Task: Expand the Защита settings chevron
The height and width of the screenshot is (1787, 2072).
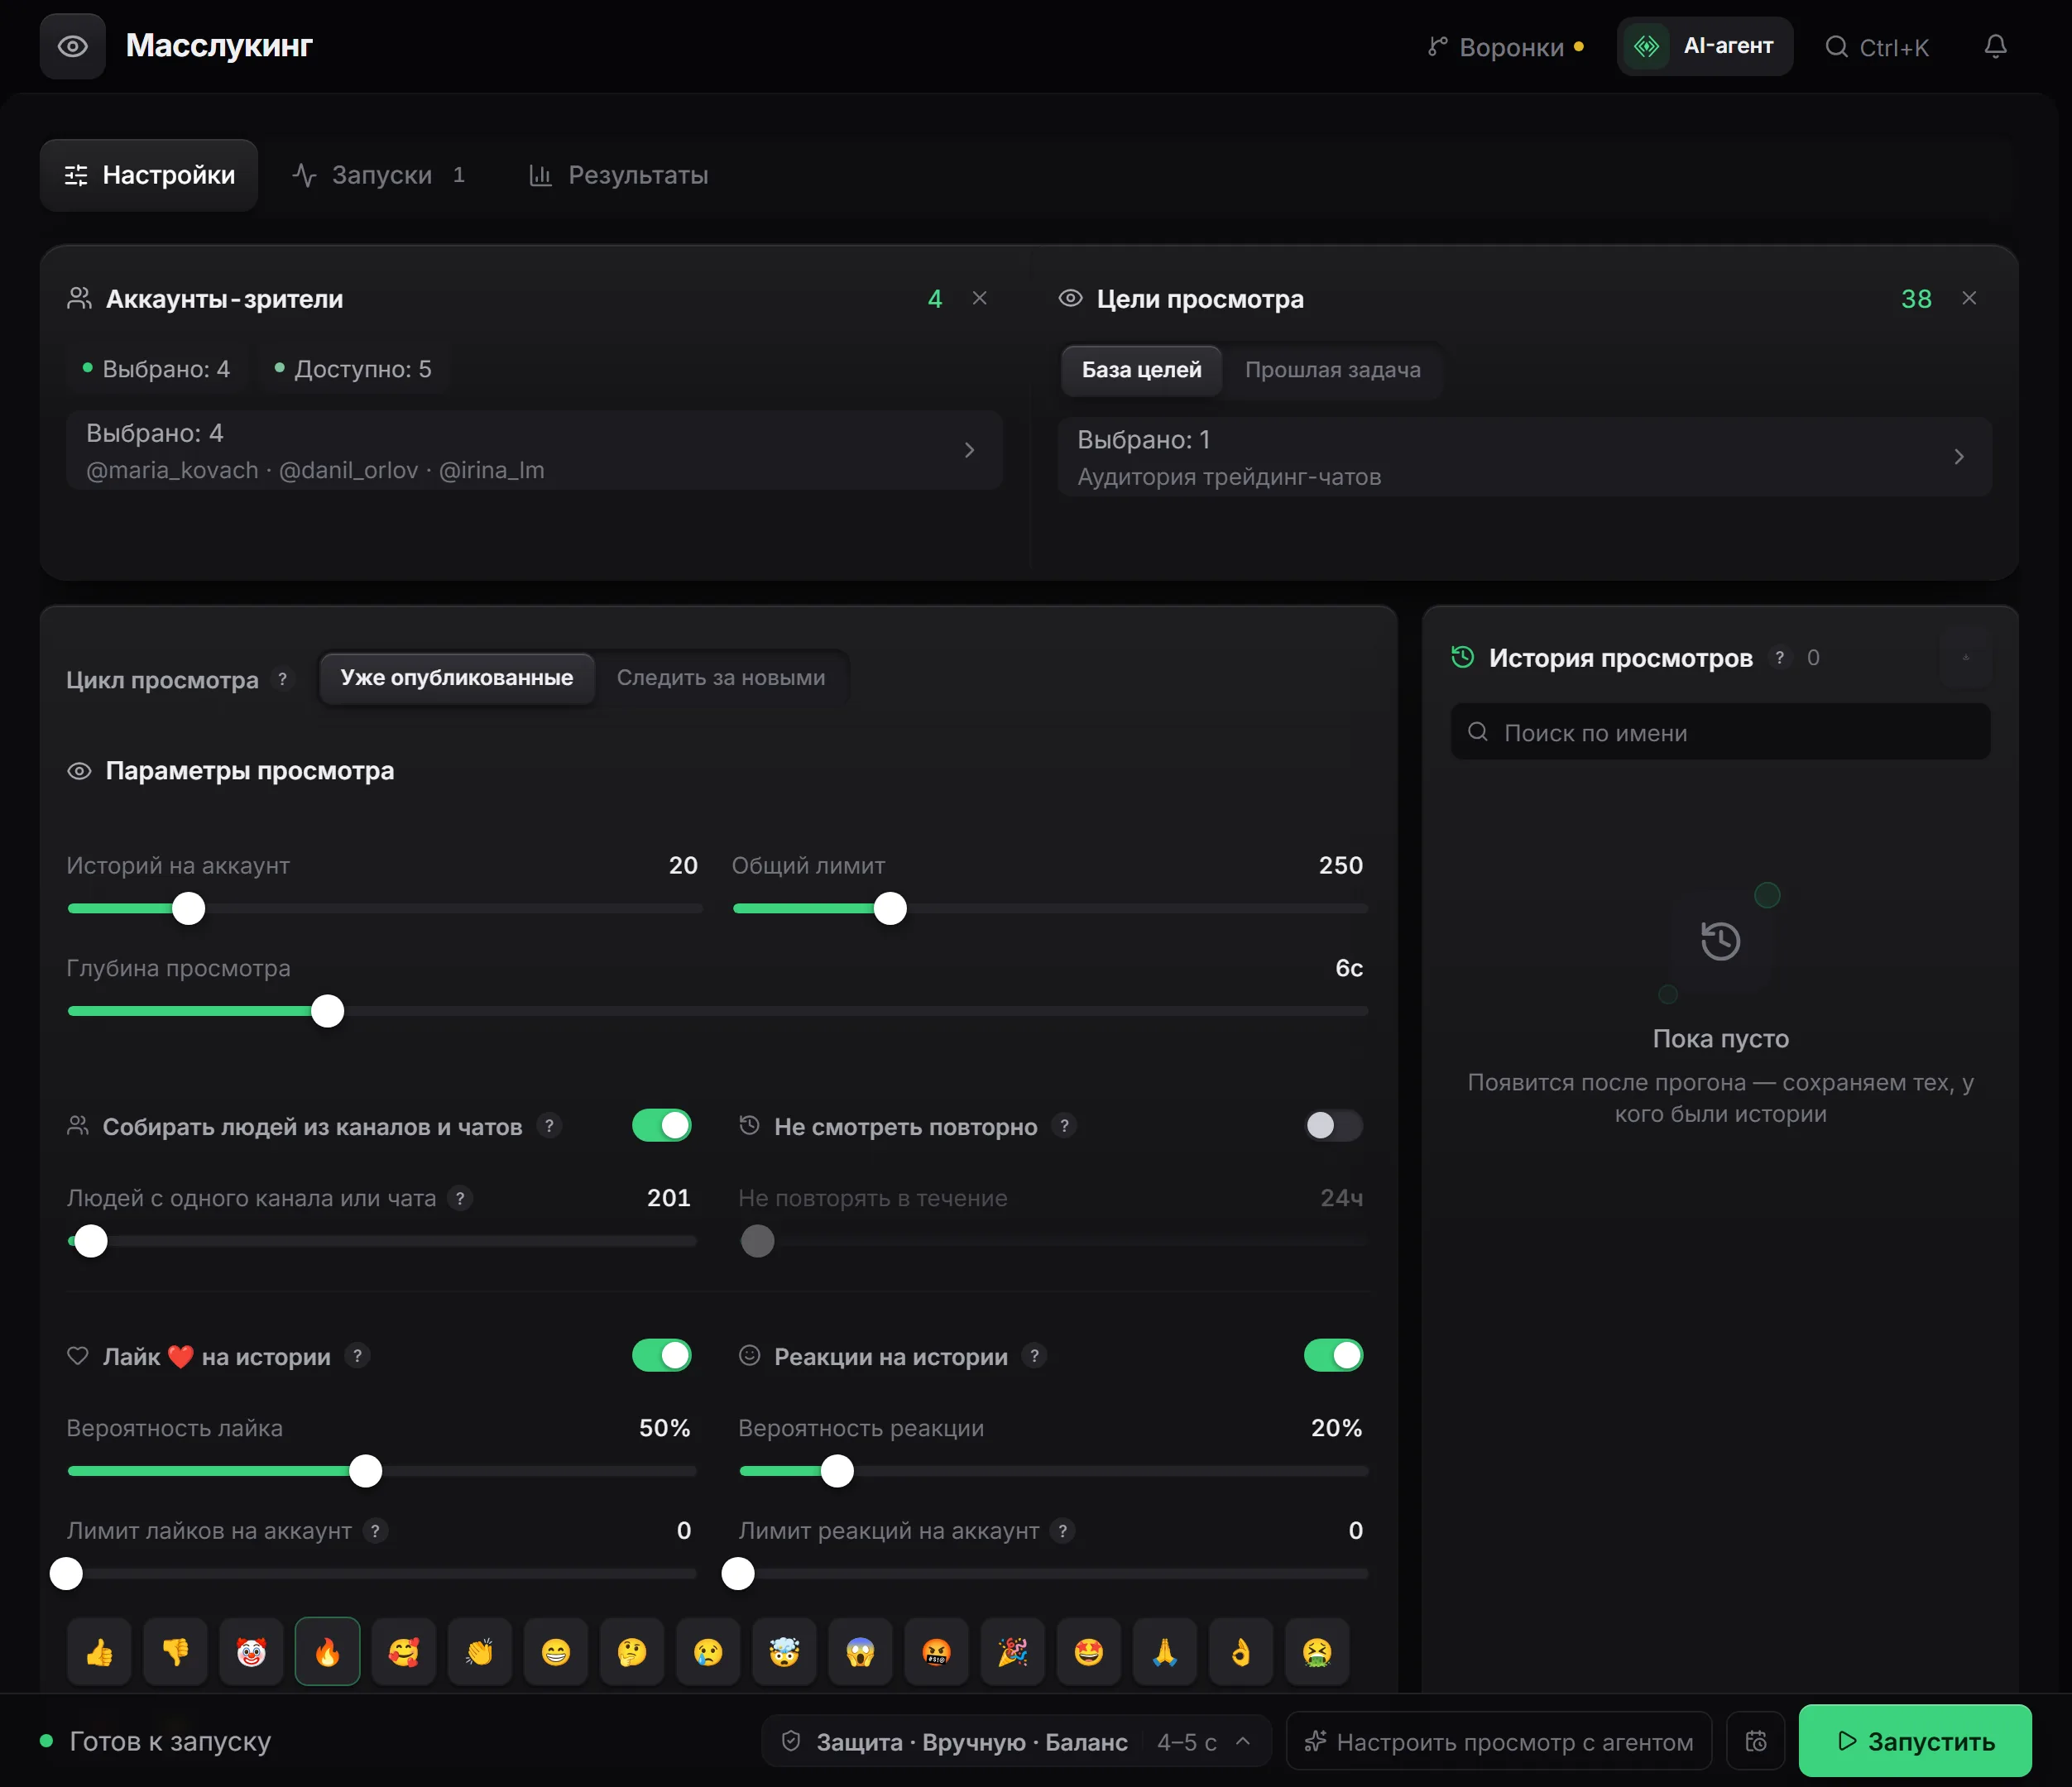Action: pos(1243,1741)
